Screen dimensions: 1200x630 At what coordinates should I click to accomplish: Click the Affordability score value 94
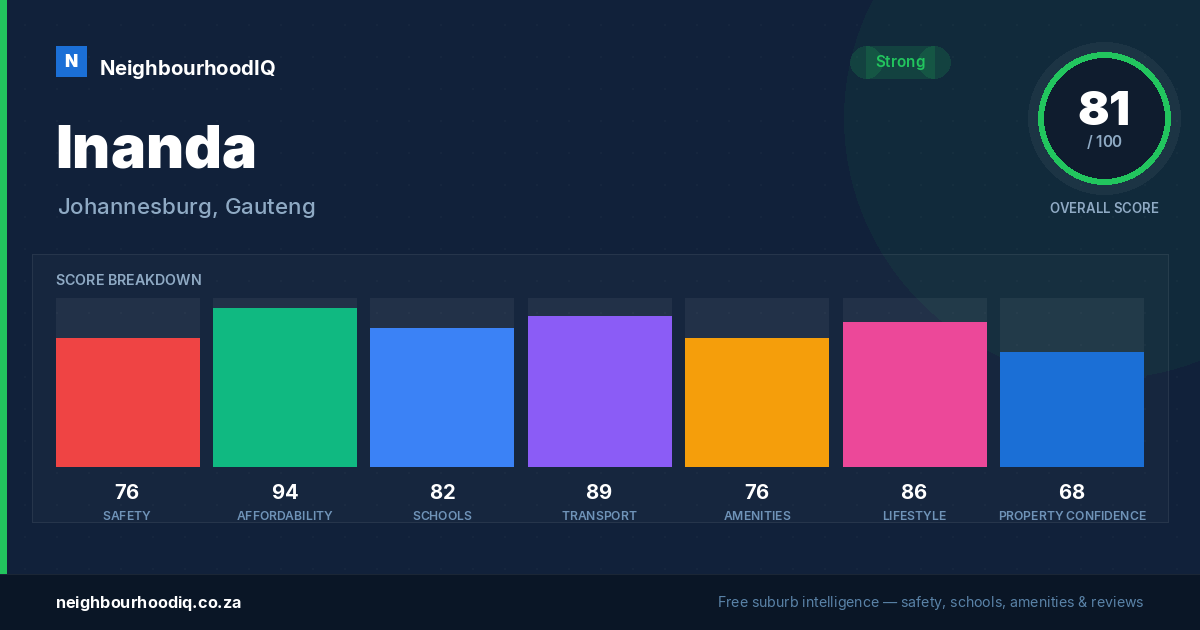point(285,492)
